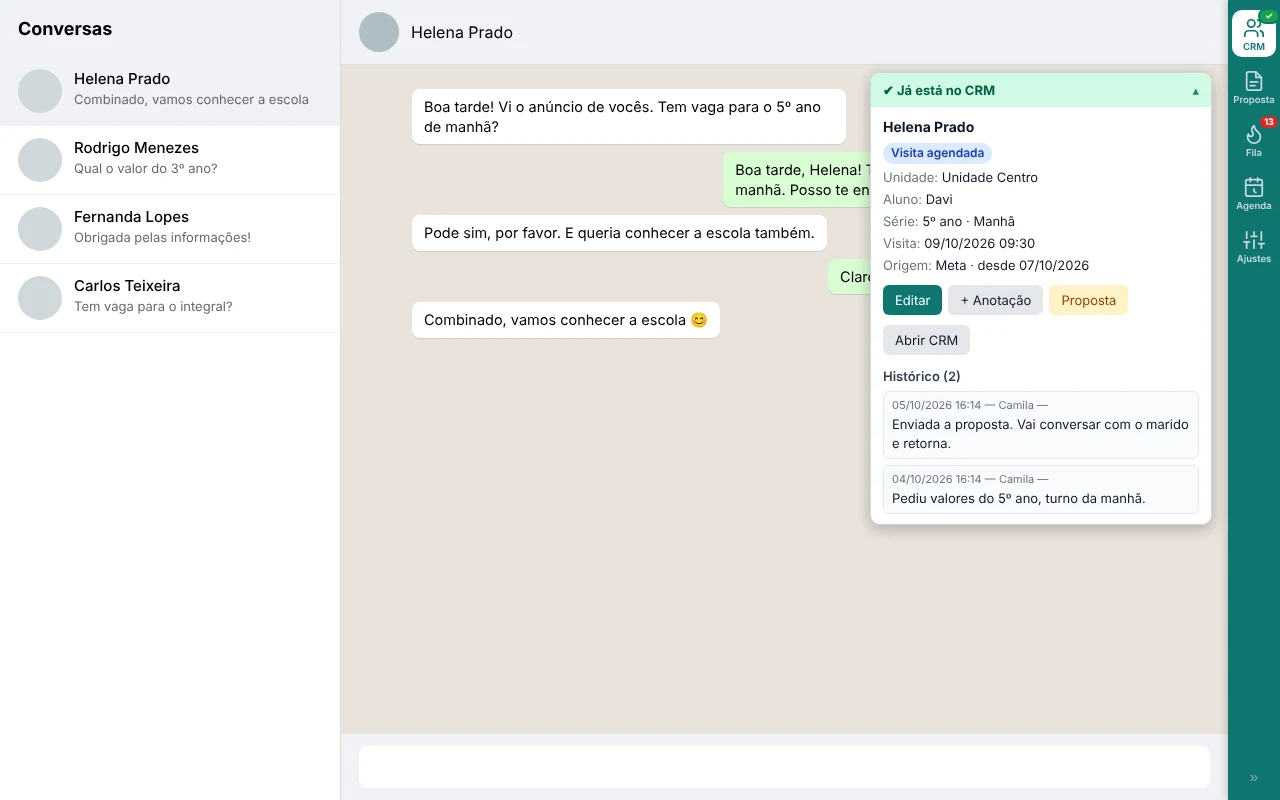Click Fernanda Lopes' avatar
The height and width of the screenshot is (800, 1280).
[40, 229]
